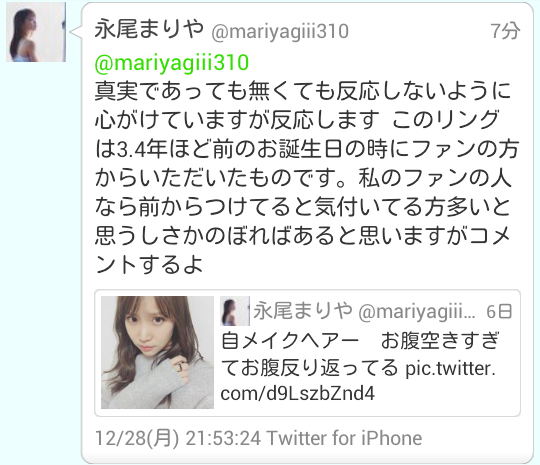Image resolution: width=540 pixels, height=465 pixels.
Task: Click the truncated @mariyagiii... handle in quote
Action: pyautogui.click(x=417, y=312)
